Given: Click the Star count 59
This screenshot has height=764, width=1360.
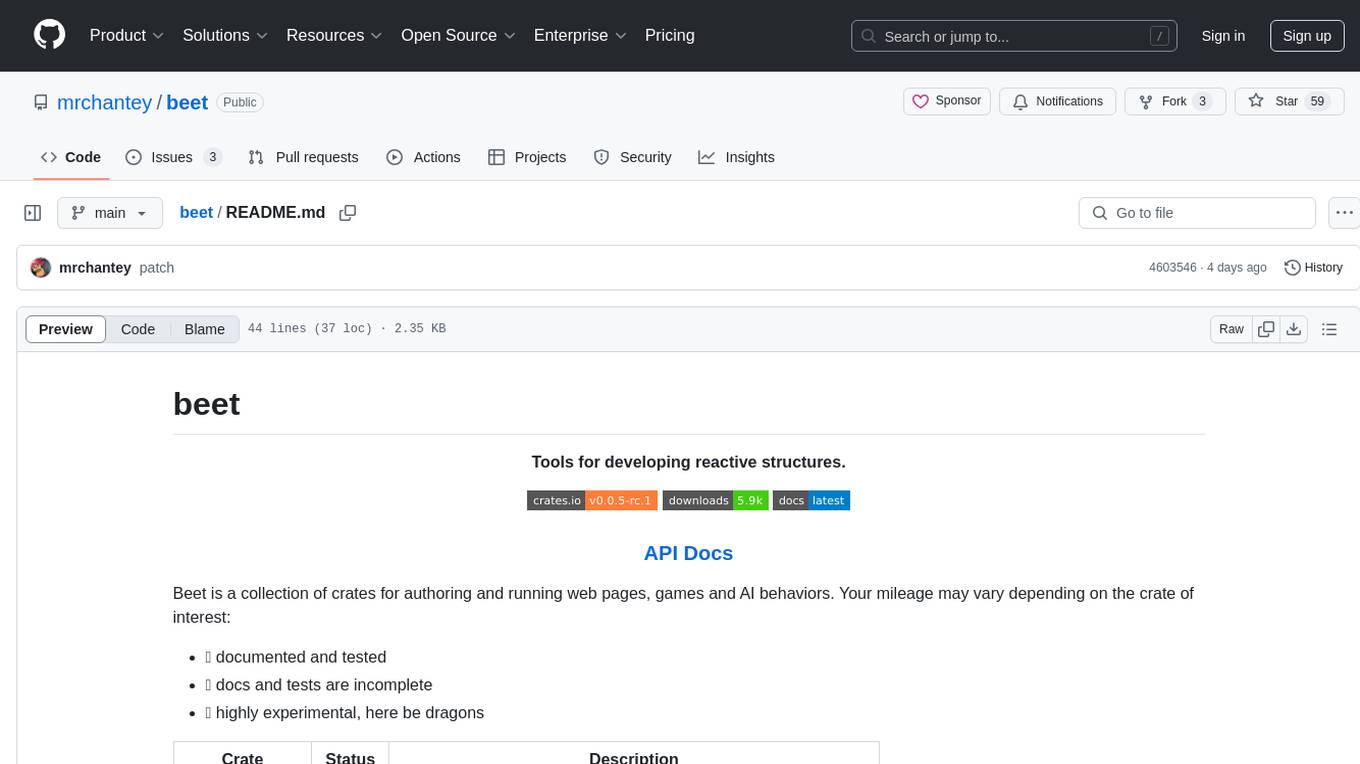Looking at the screenshot, I should (x=1318, y=101).
